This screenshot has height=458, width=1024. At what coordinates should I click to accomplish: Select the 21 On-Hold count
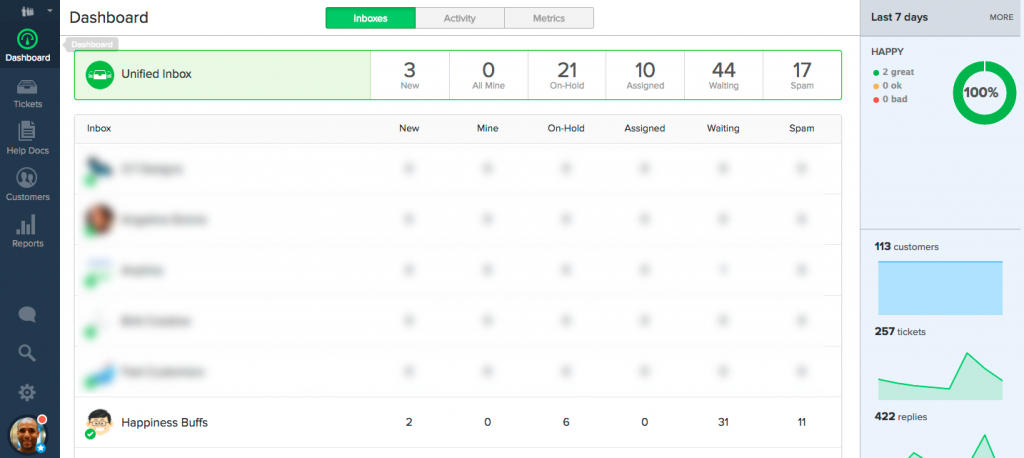567,75
